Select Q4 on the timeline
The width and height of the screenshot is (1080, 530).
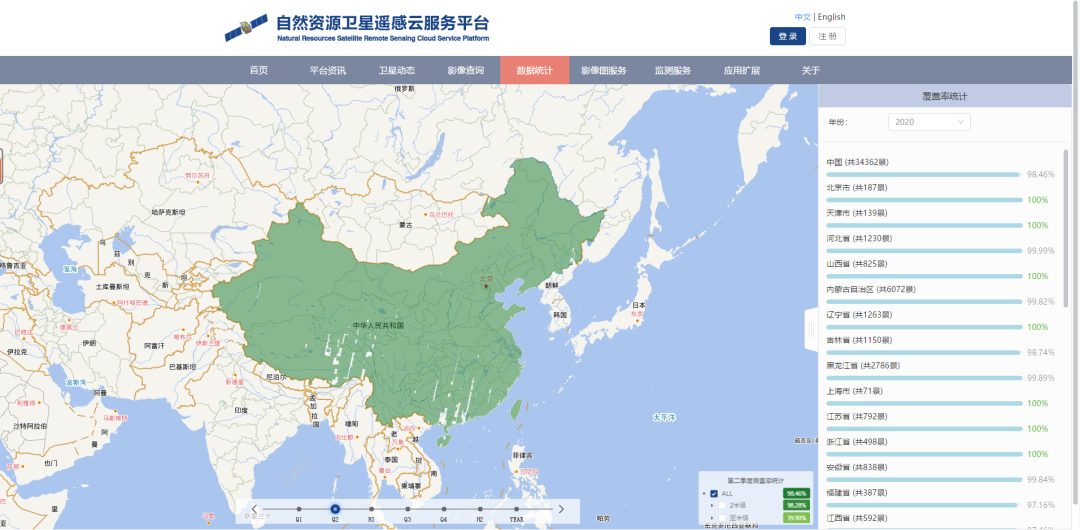444,509
